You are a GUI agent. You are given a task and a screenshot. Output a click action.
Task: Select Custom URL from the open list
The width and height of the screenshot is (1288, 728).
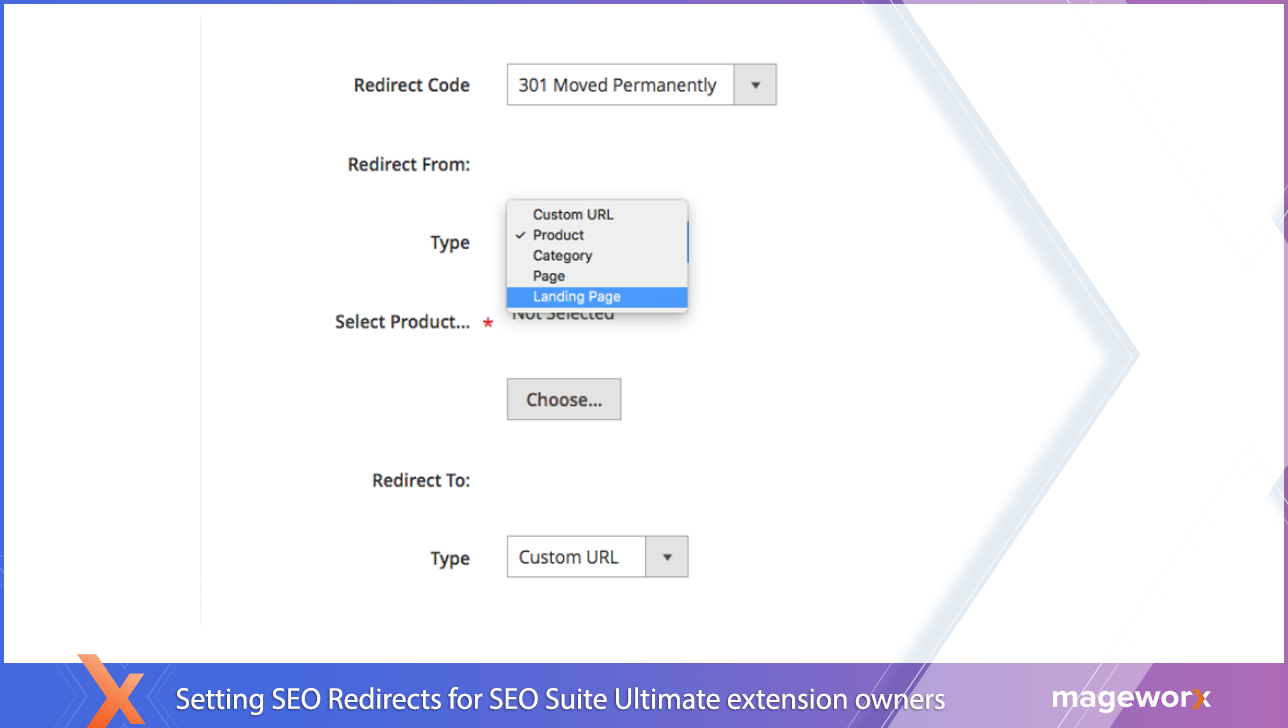(x=573, y=214)
